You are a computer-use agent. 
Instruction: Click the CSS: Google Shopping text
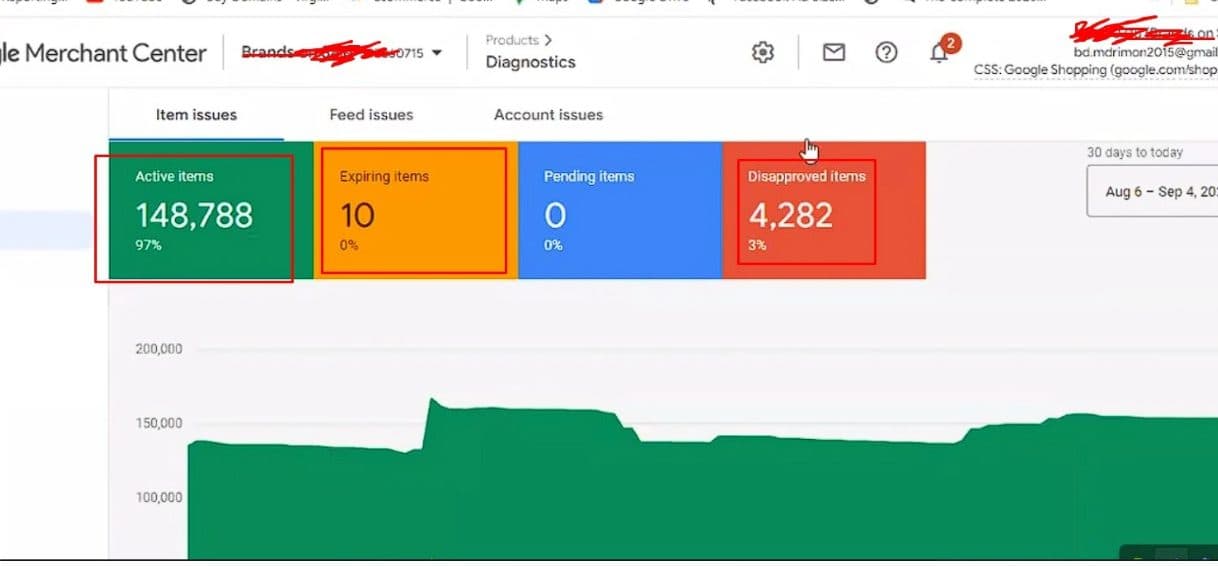click(x=1096, y=70)
